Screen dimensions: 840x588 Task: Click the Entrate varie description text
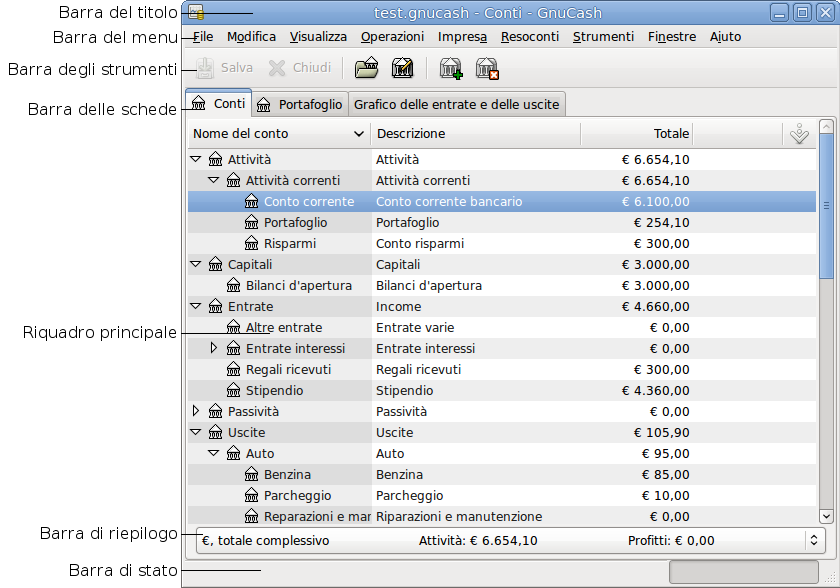coord(415,327)
